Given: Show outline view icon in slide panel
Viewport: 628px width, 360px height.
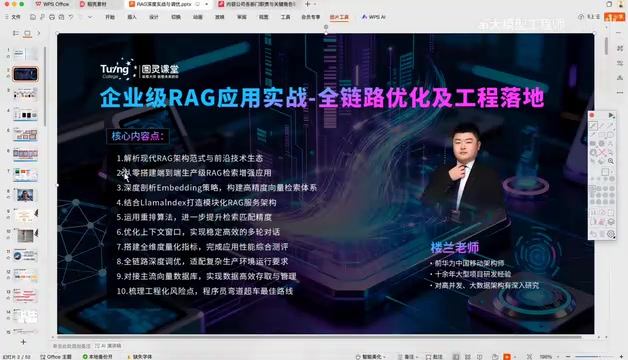Looking at the screenshot, I should tap(16, 33).
